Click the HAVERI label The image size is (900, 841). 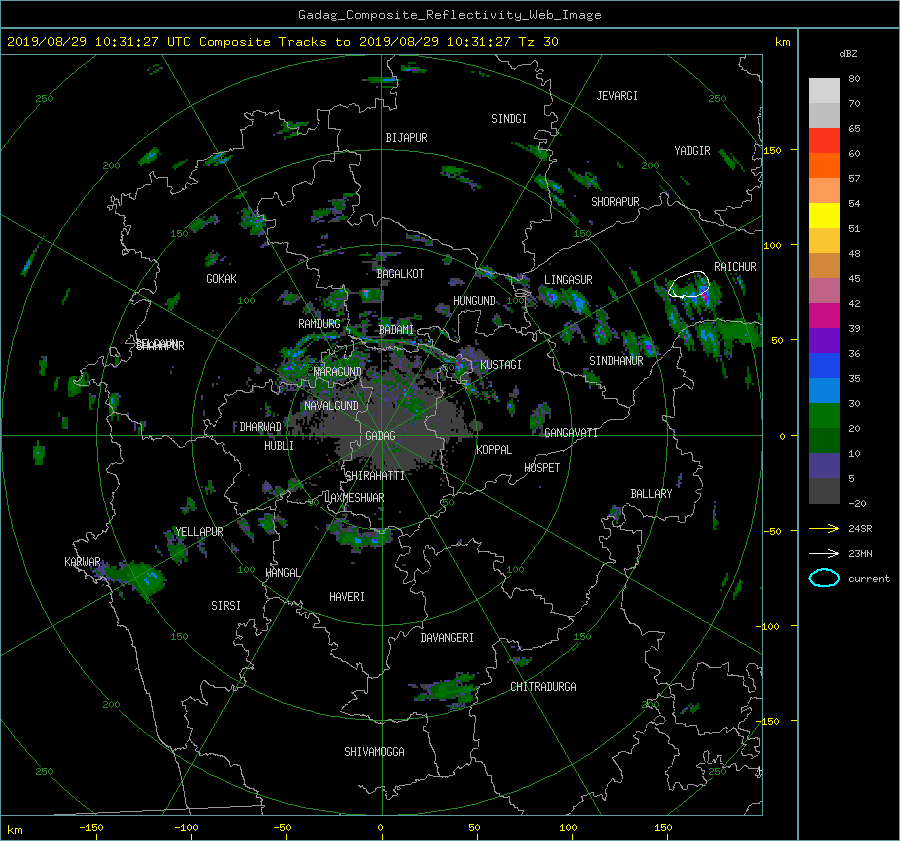pyautogui.click(x=347, y=597)
